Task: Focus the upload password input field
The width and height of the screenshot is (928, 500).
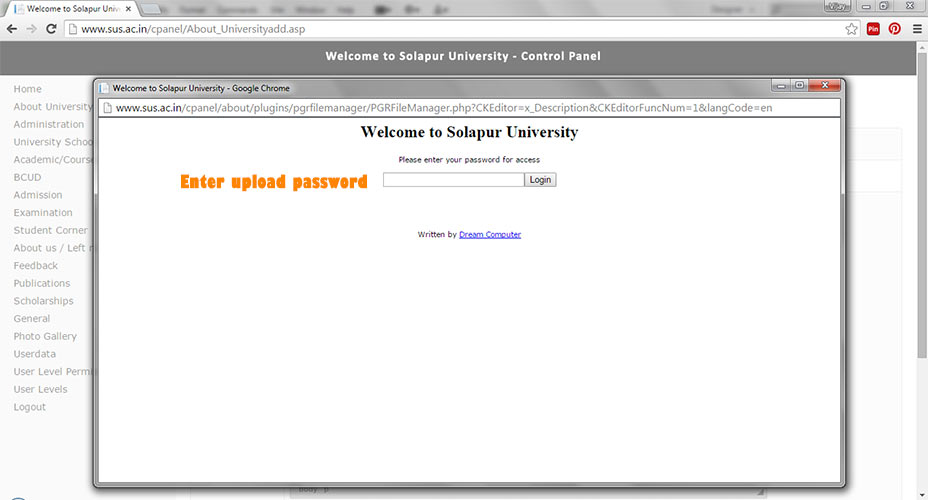Action: 453,179
